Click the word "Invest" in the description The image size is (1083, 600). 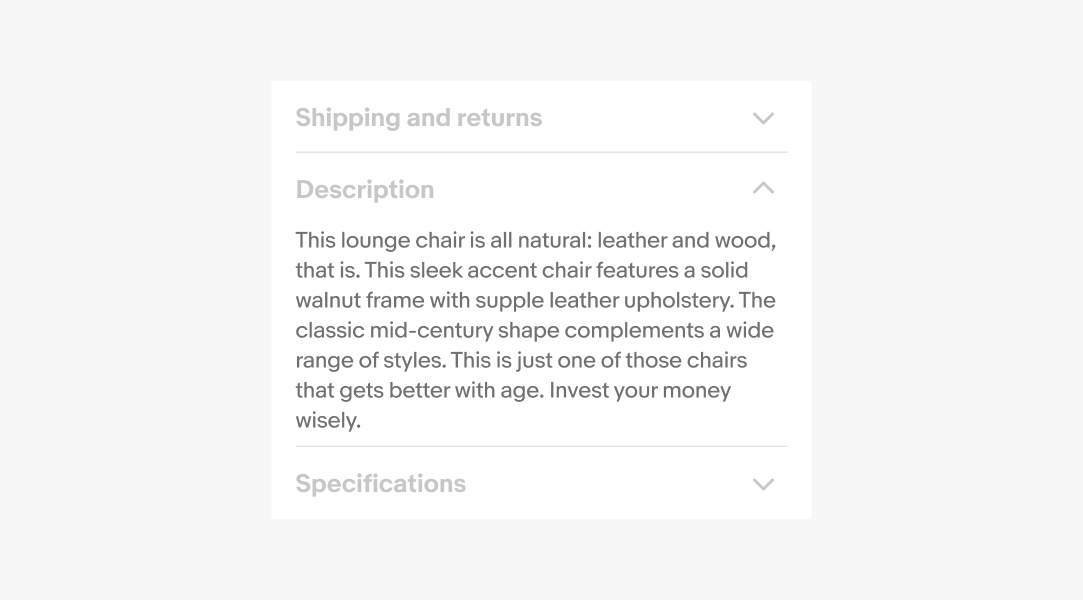(578, 390)
